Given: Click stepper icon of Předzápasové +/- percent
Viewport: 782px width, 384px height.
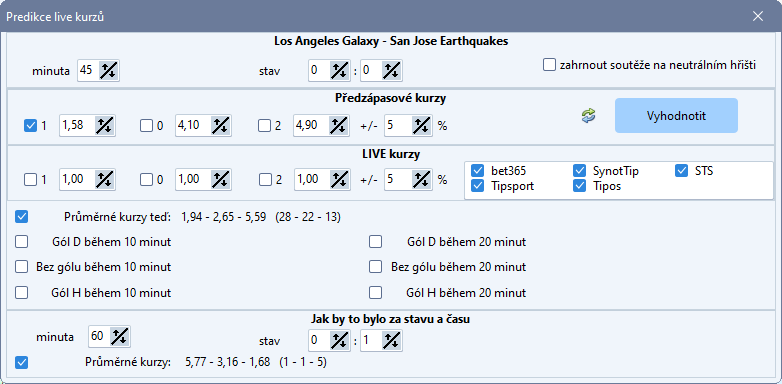Looking at the screenshot, I should 421,126.
